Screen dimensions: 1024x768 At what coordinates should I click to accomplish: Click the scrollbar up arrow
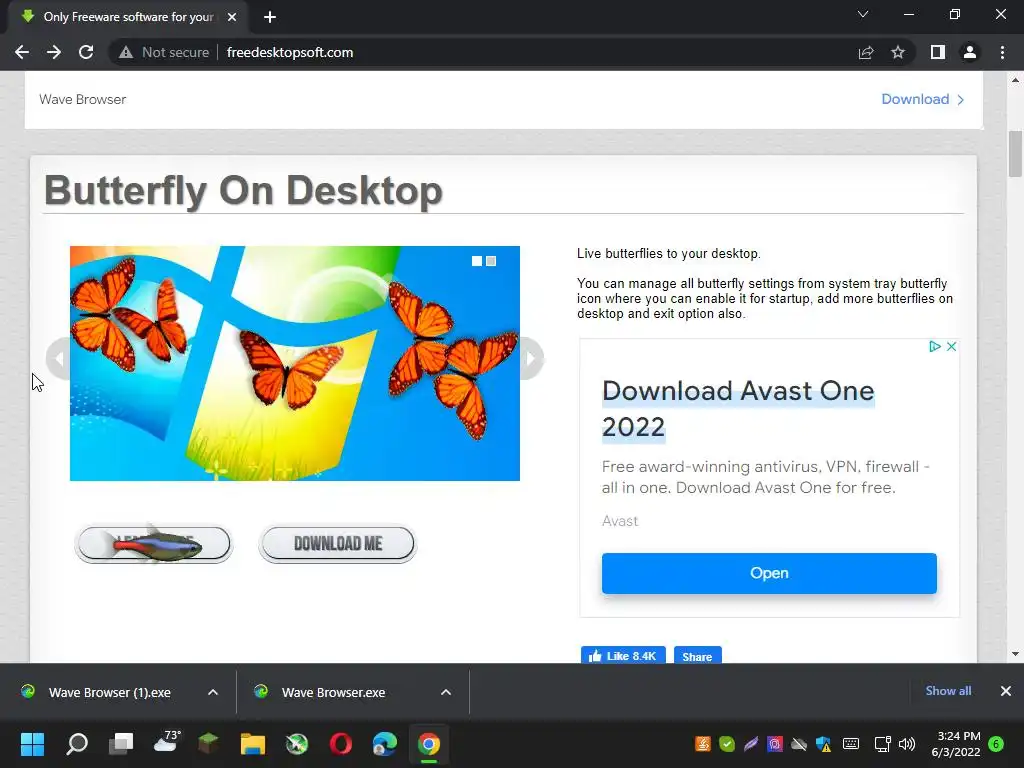1015,80
